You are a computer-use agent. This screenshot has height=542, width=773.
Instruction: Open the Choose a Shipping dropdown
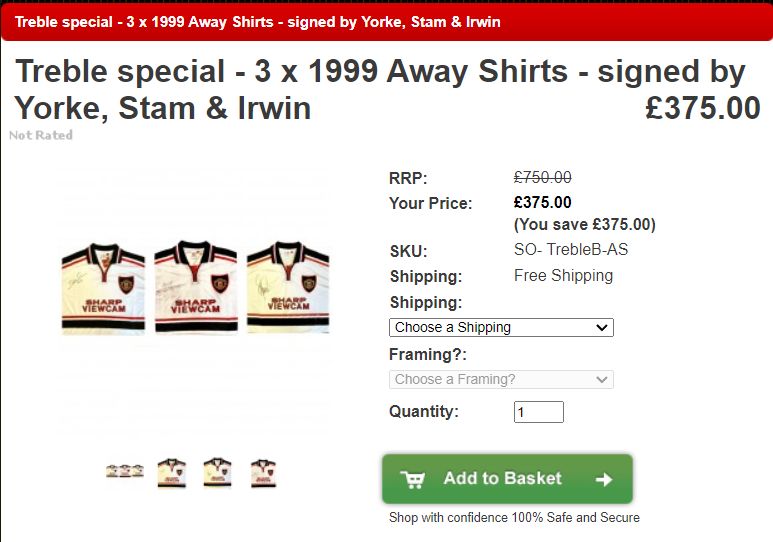500,327
